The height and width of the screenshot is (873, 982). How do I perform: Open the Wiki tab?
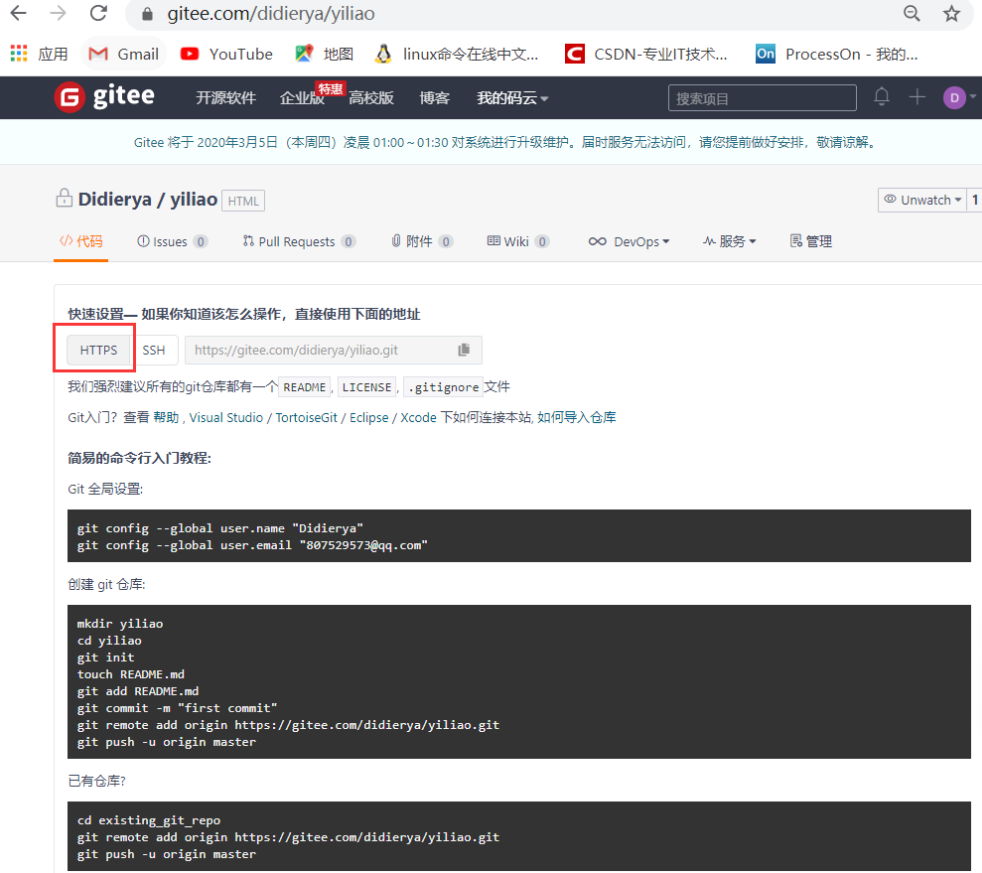517,240
